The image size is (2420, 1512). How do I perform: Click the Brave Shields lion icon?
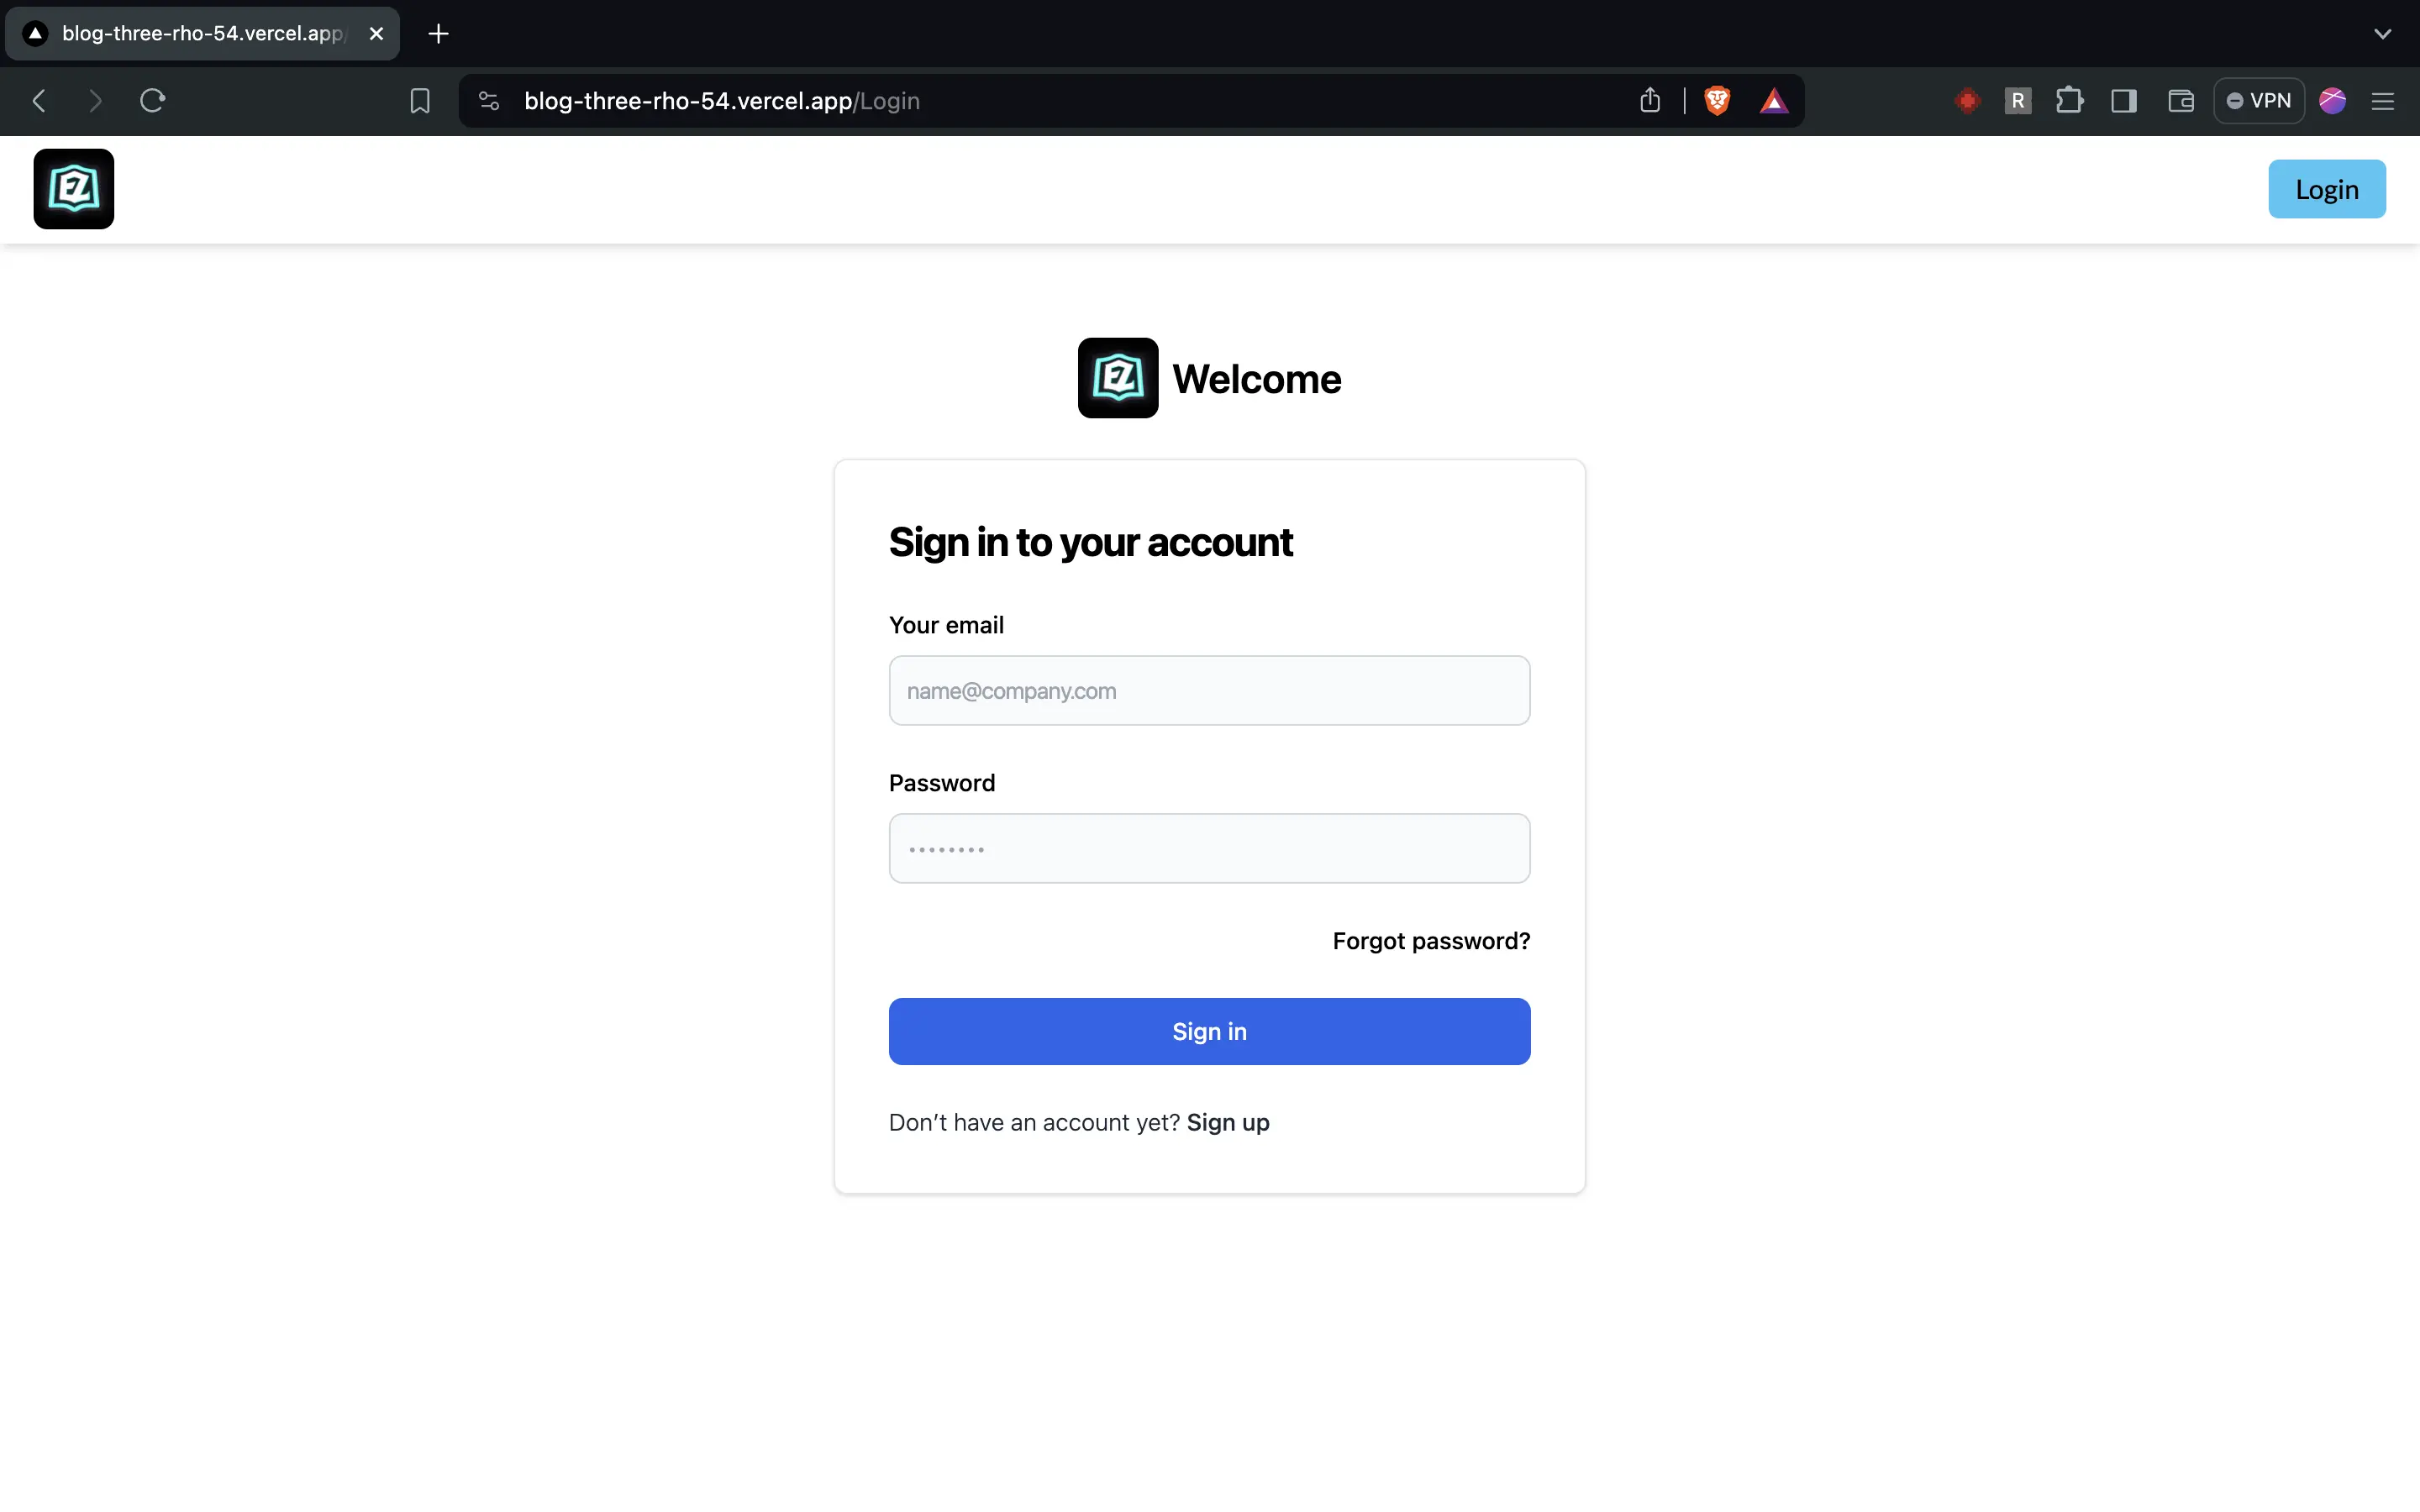1717,101
